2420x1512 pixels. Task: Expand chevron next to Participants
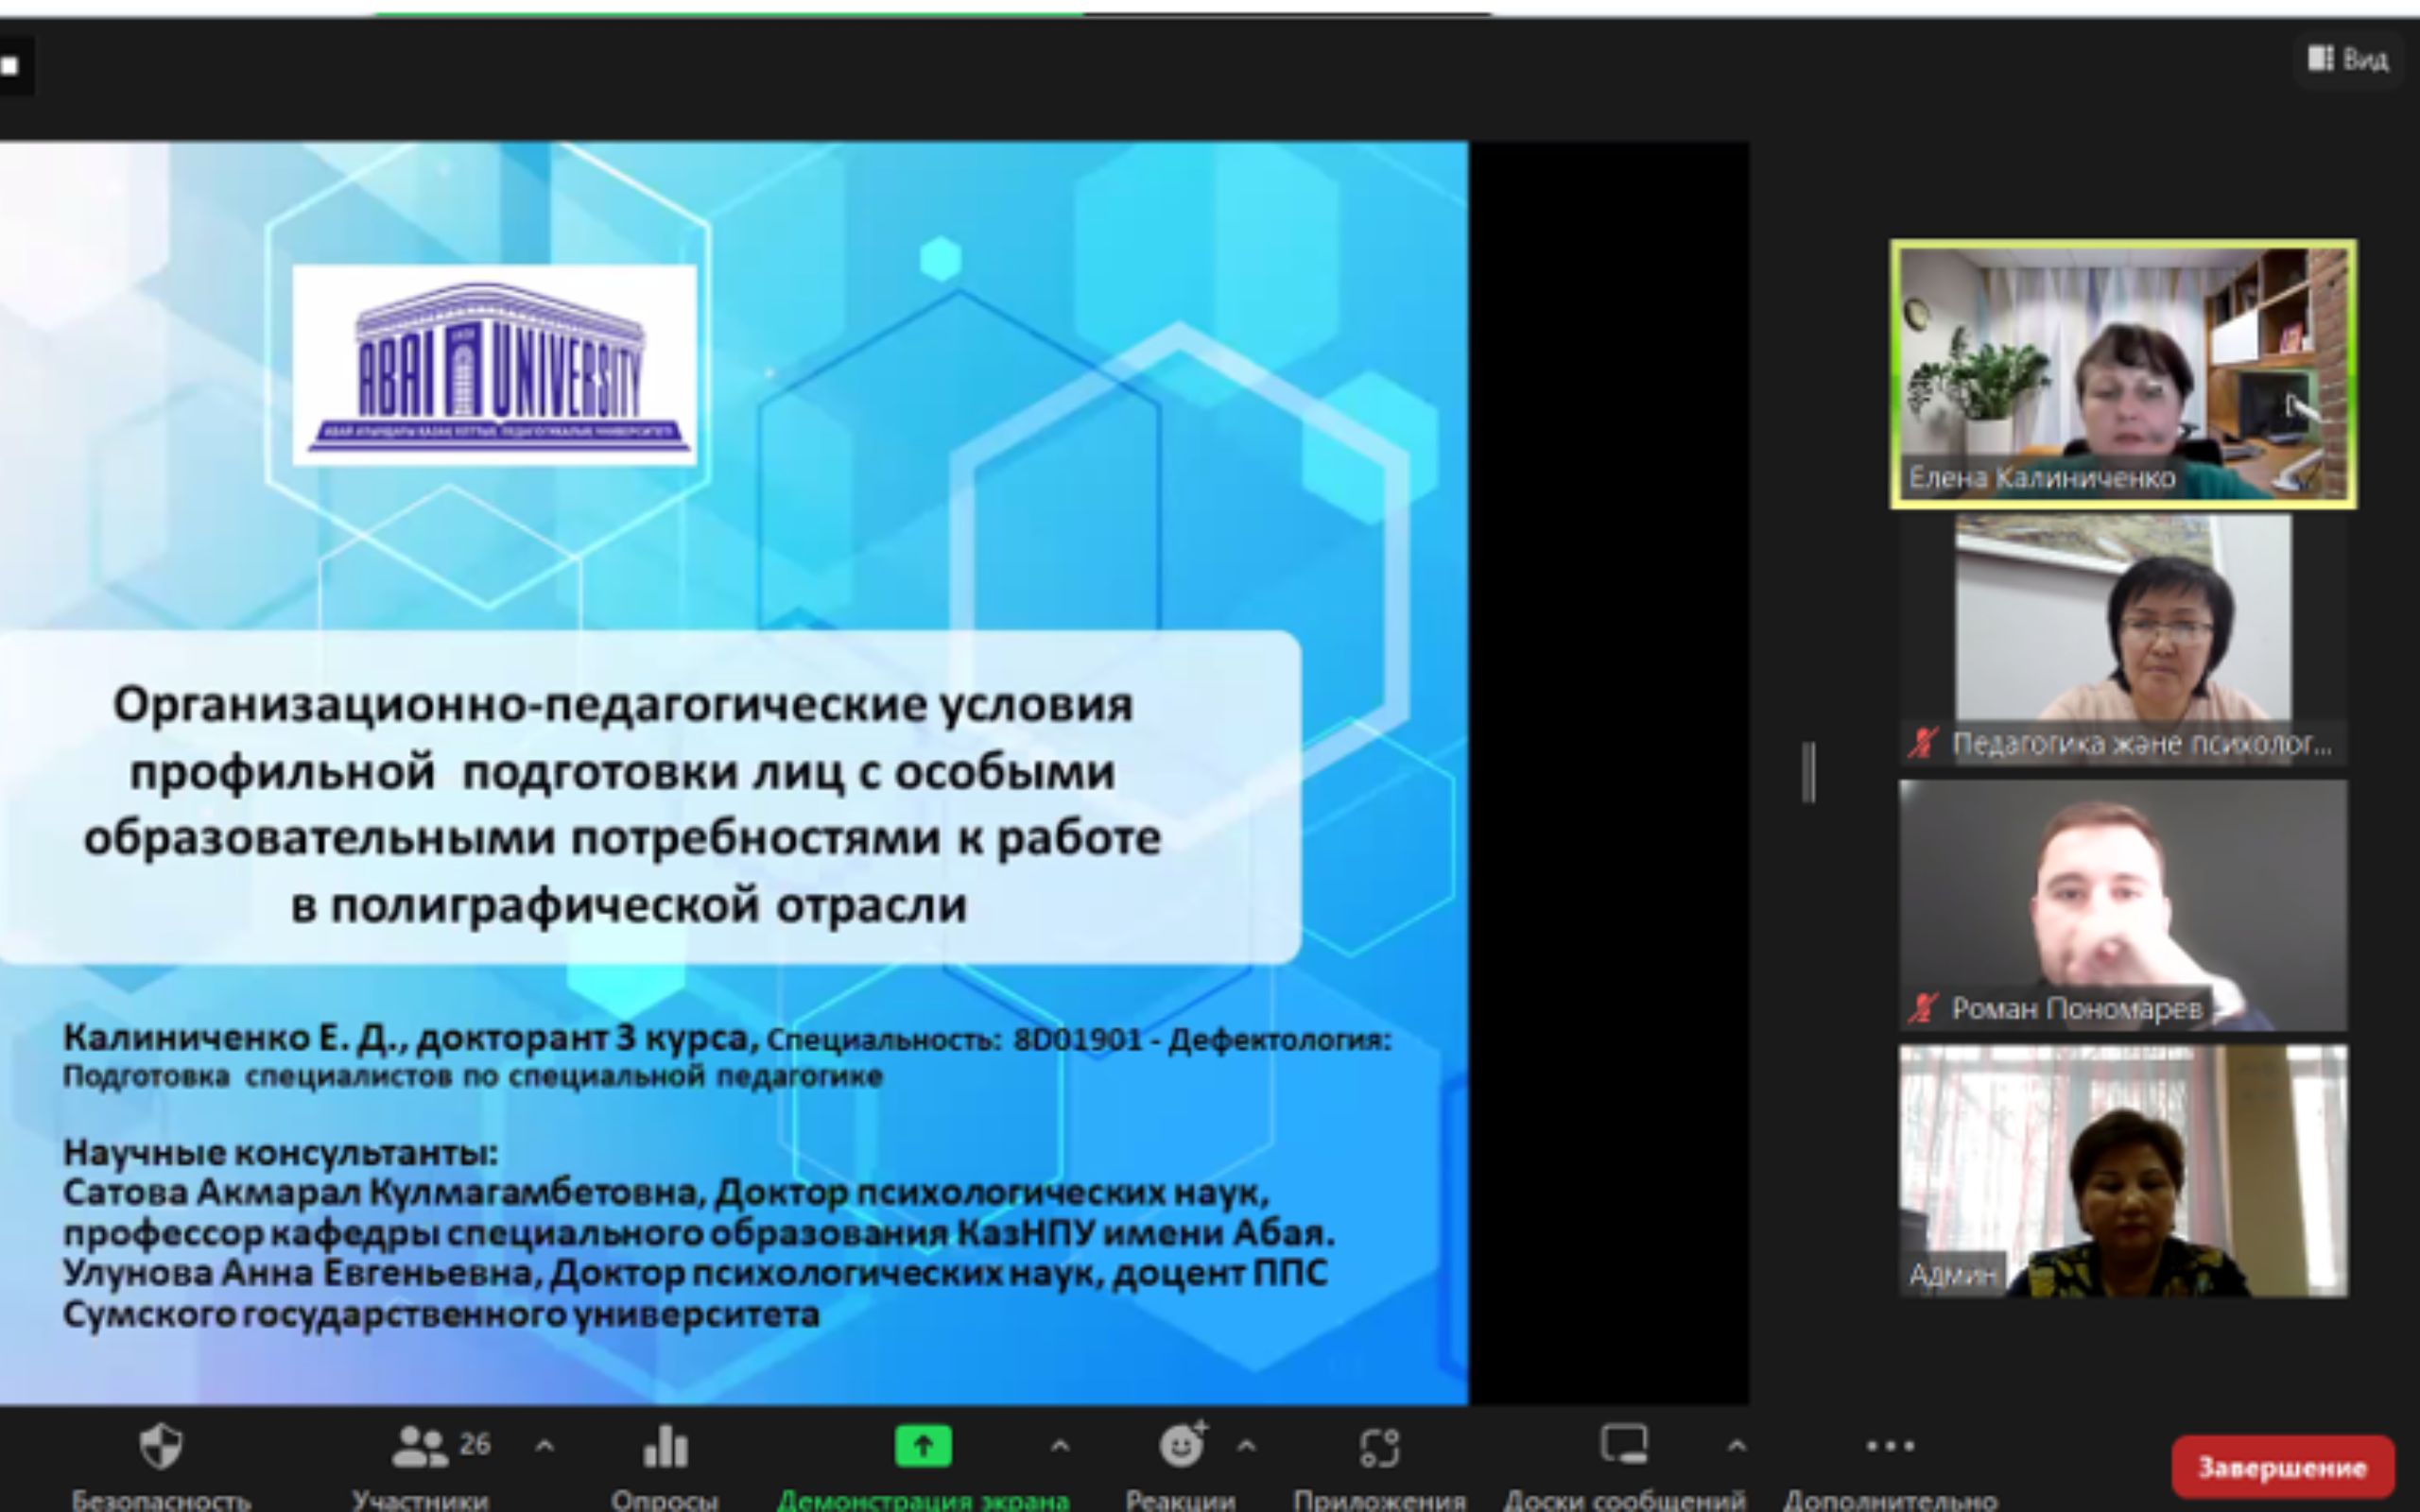(x=545, y=1445)
